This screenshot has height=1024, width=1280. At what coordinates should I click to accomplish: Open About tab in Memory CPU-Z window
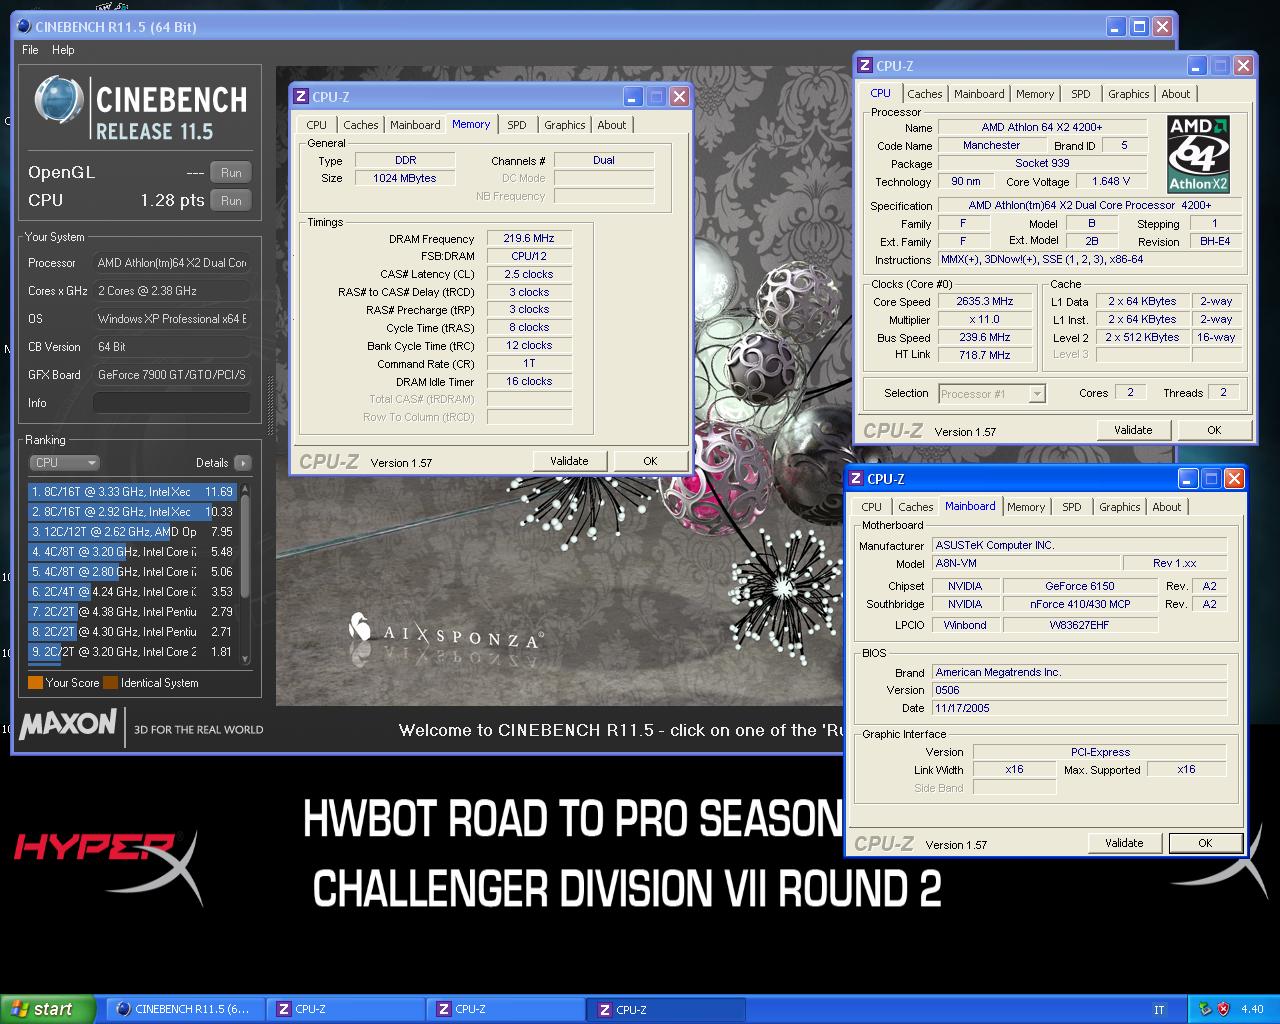pos(612,125)
